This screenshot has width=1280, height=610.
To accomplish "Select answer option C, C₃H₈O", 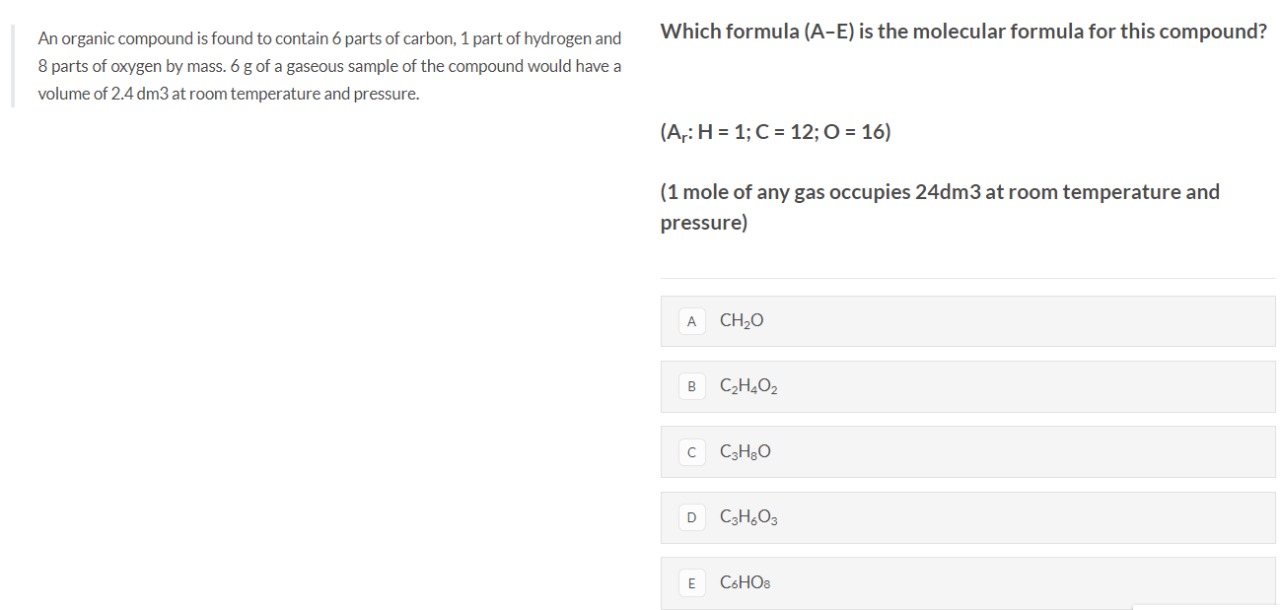I will [x=968, y=451].
